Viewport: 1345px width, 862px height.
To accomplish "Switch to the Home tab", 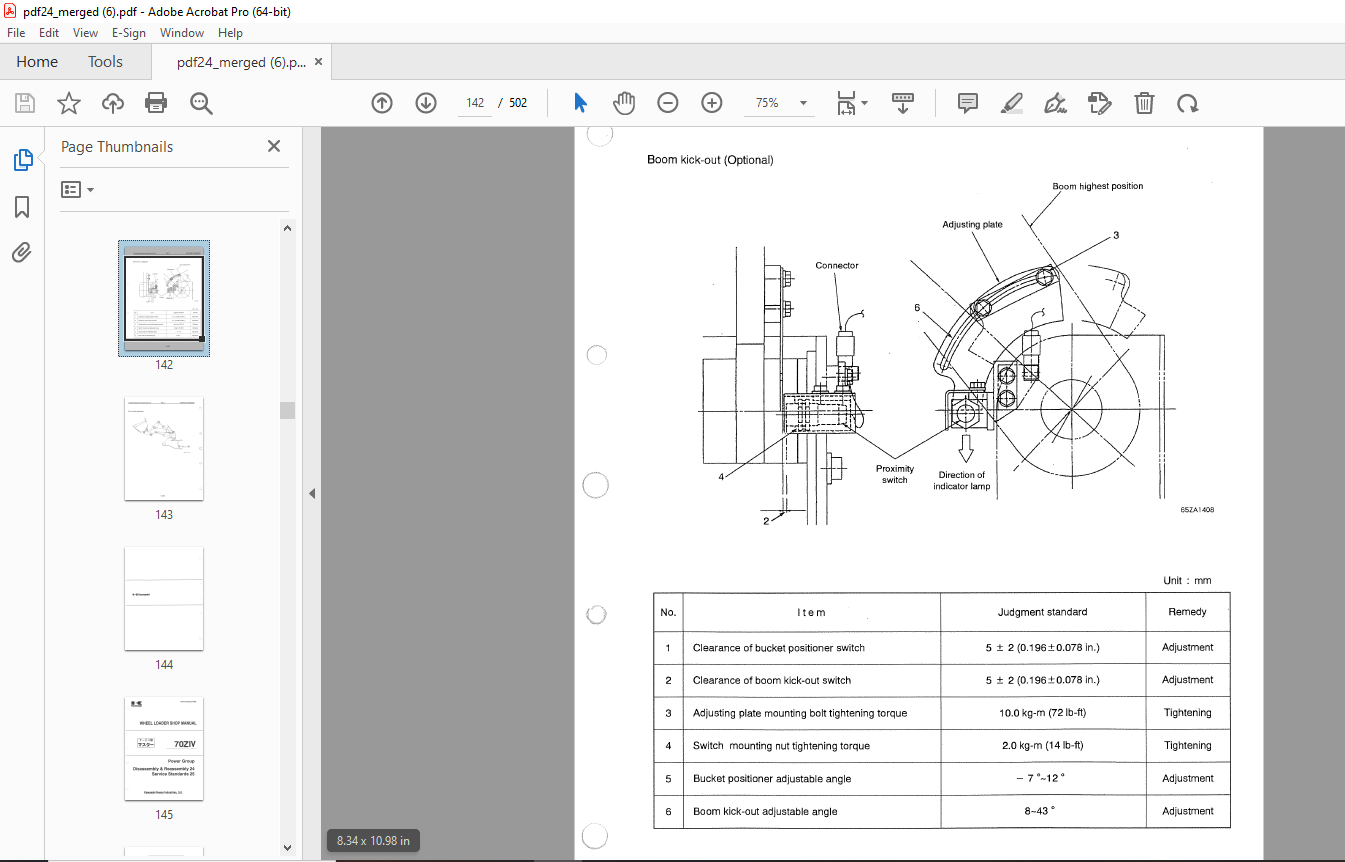I will 37,62.
